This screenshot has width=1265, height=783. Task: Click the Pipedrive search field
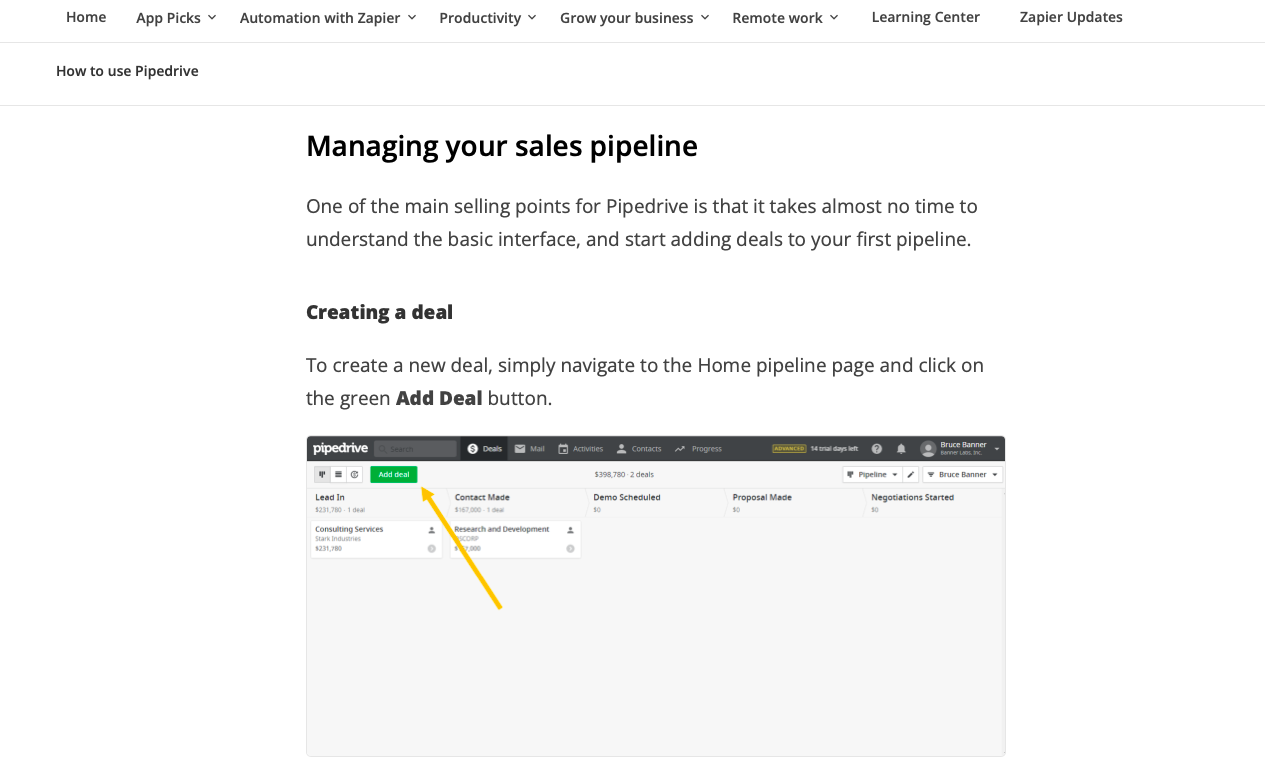[x=415, y=449]
